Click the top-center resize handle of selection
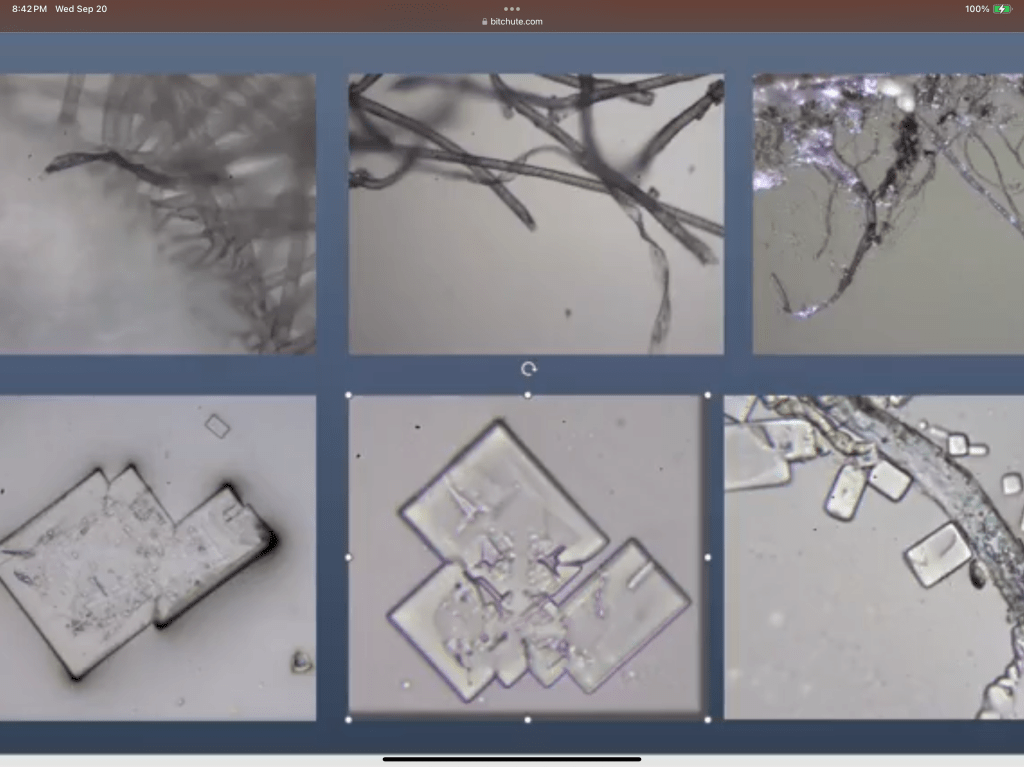 tap(528, 395)
